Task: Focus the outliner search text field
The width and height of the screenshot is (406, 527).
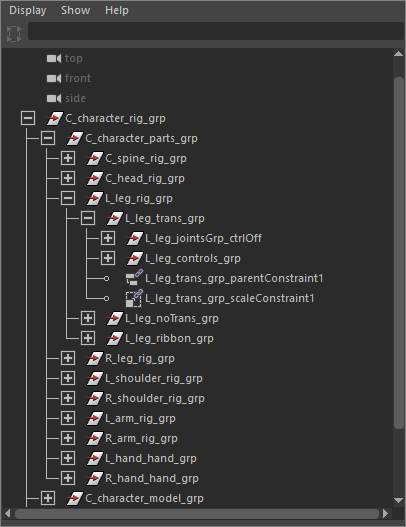Action: tap(215, 31)
